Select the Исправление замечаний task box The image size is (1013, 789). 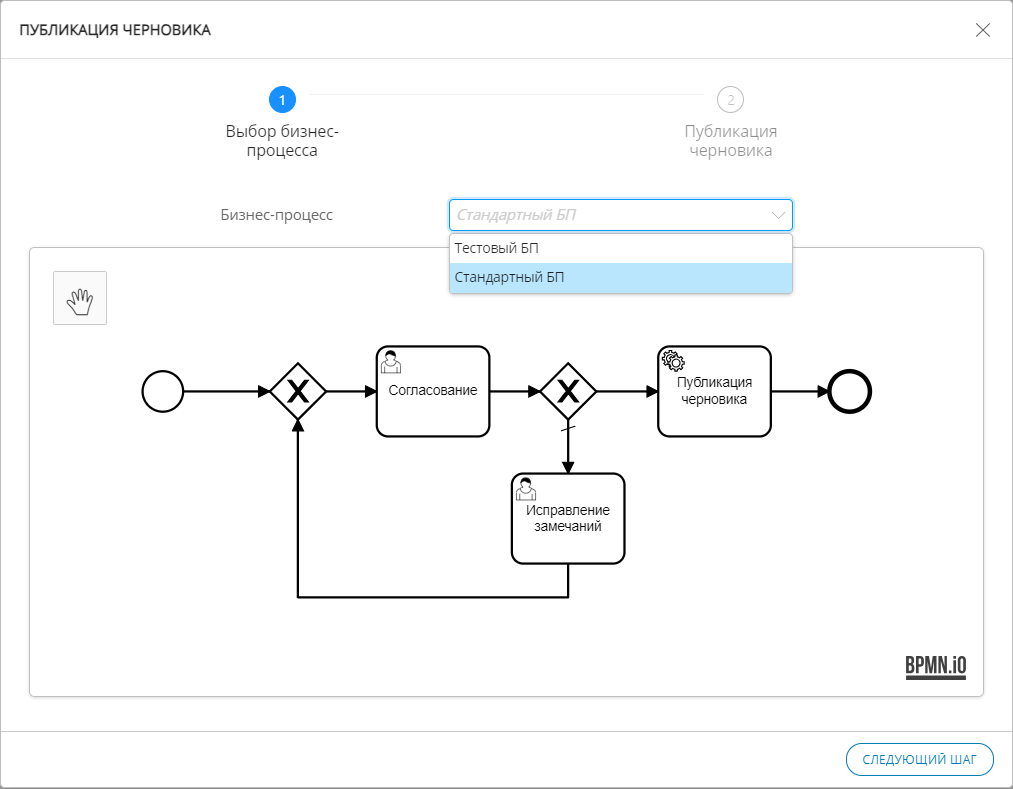568,530
